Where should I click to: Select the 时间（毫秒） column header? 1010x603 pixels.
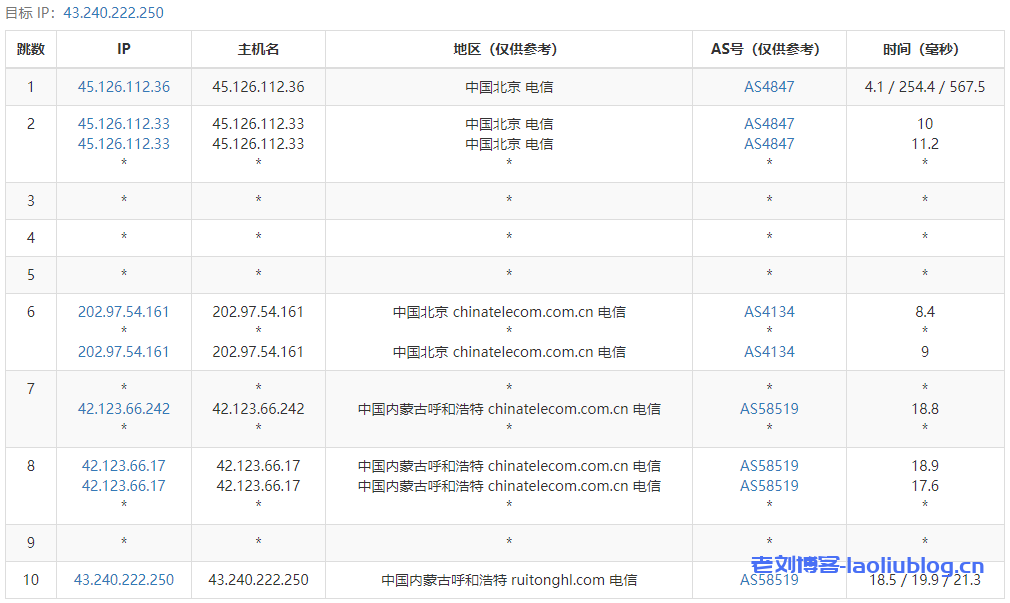[x=925, y=49]
